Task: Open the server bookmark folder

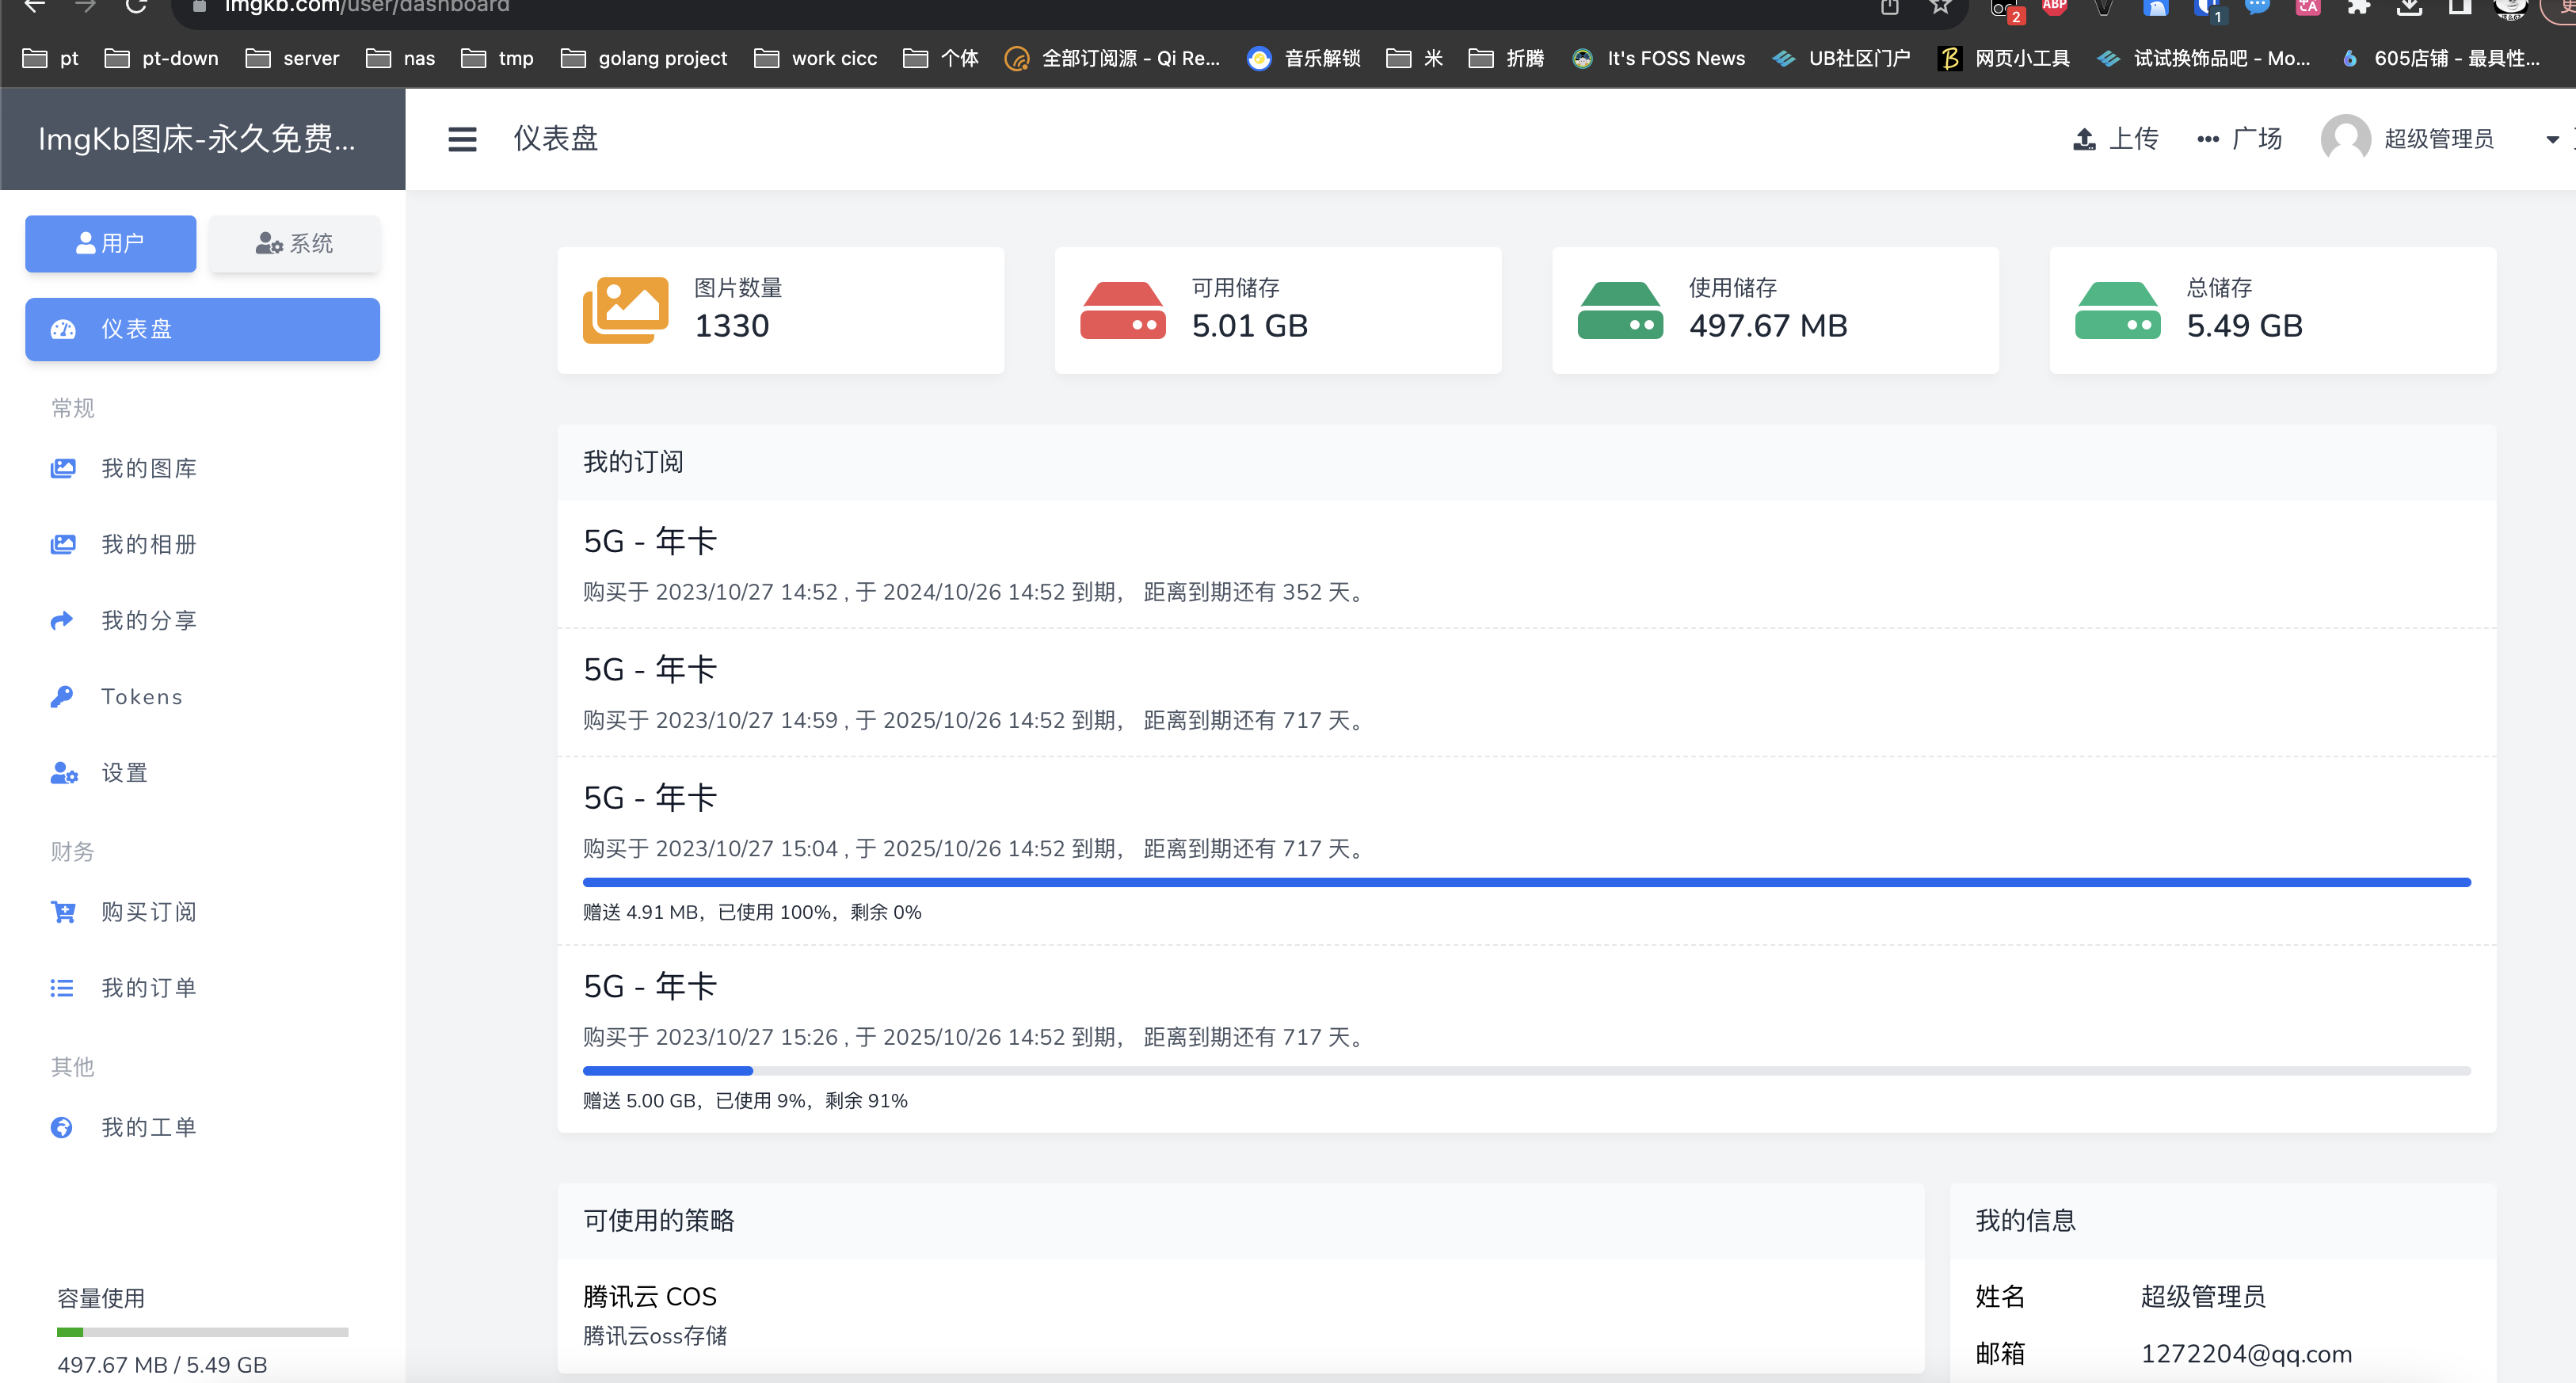Action: pyautogui.click(x=292, y=58)
